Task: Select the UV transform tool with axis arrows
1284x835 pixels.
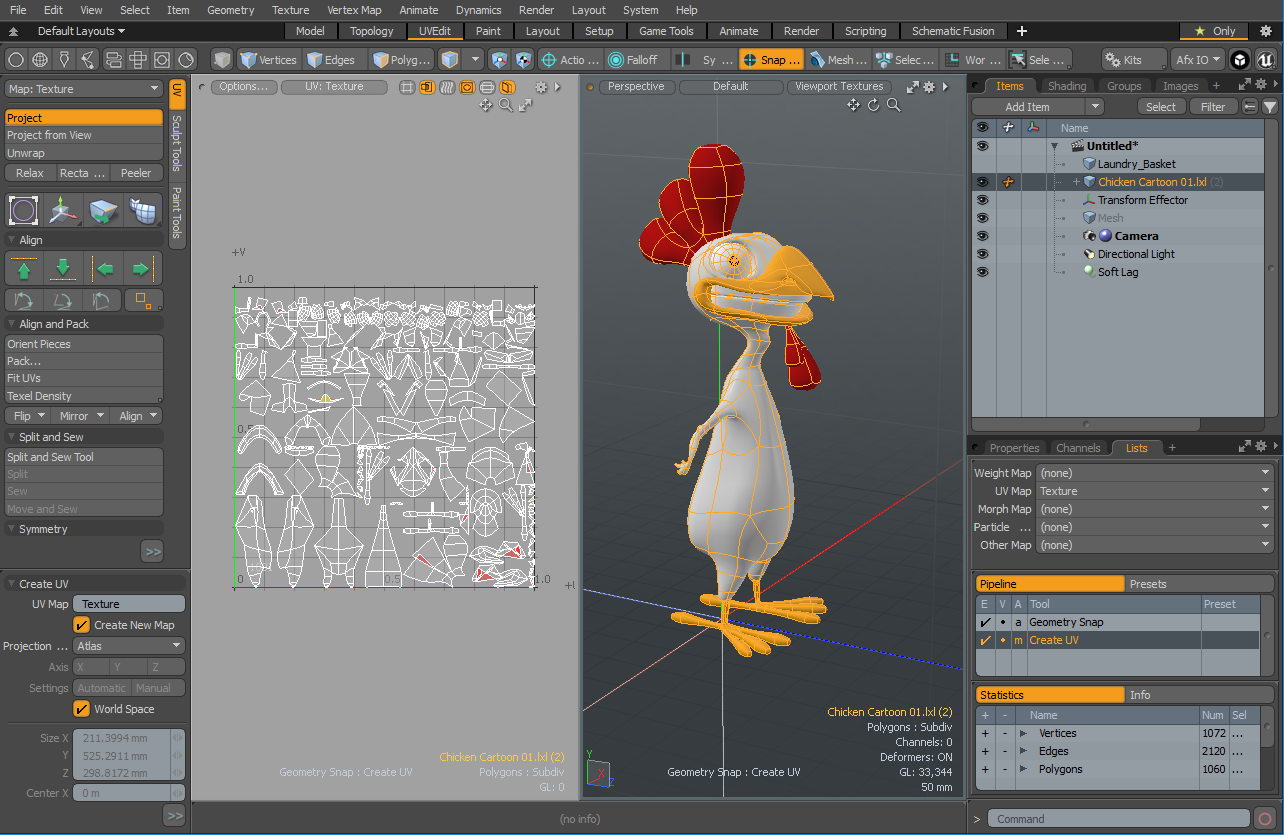Action: pyautogui.click(x=63, y=211)
